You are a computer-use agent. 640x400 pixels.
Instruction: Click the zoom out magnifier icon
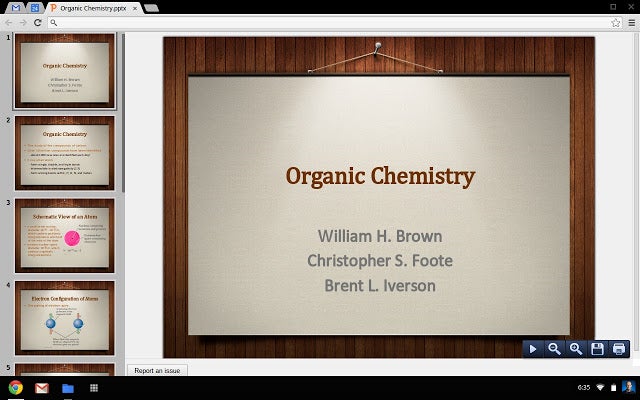[554, 348]
